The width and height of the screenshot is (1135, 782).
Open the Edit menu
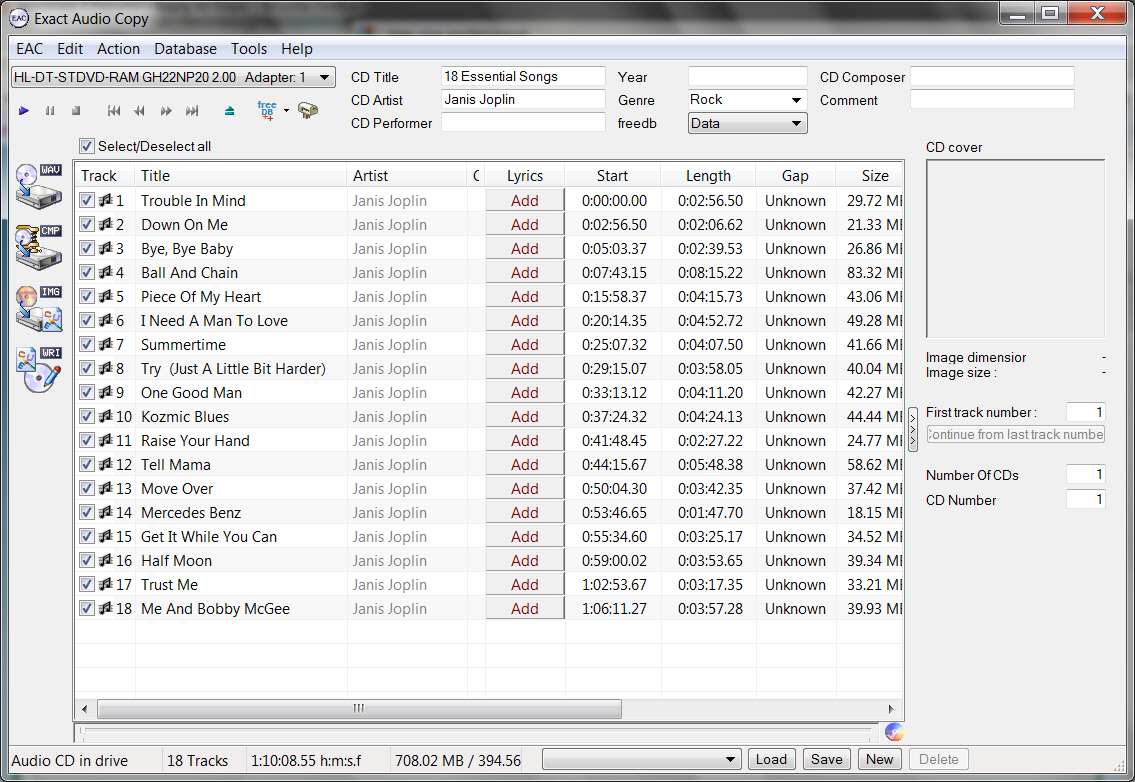coord(70,49)
